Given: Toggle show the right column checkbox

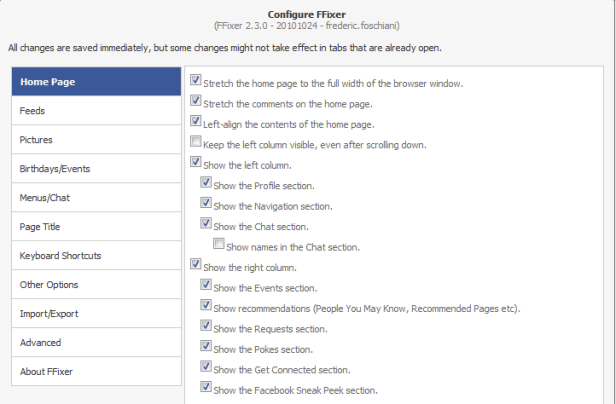Looking at the screenshot, I should point(196,266).
